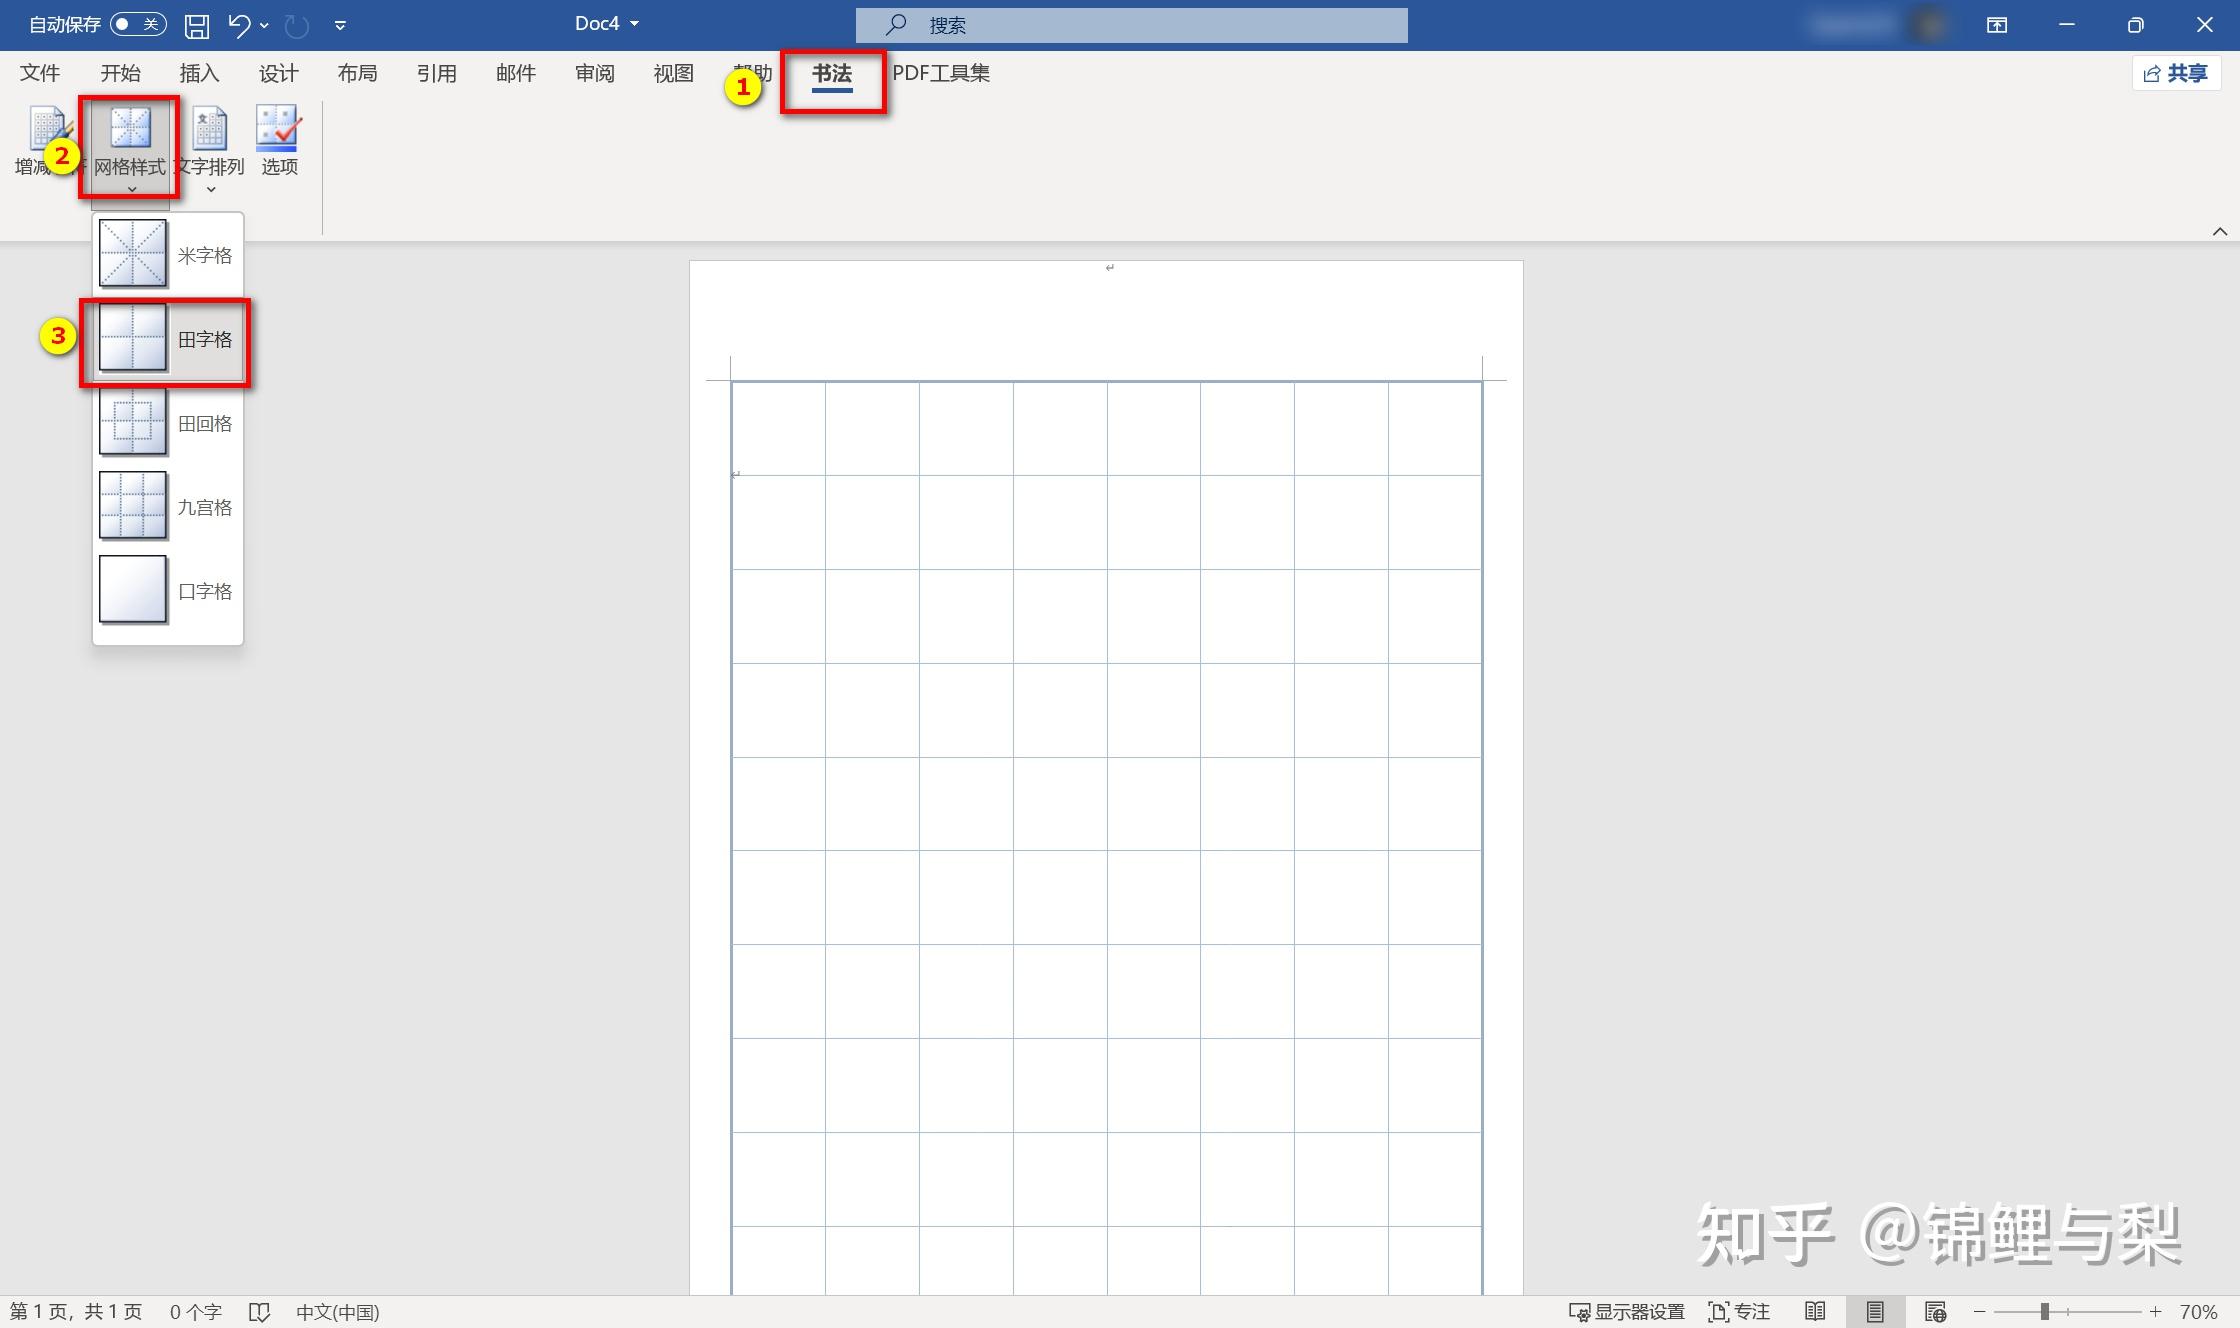2240x1328 pixels.
Task: Click the Redo icon
Action: (x=297, y=25)
